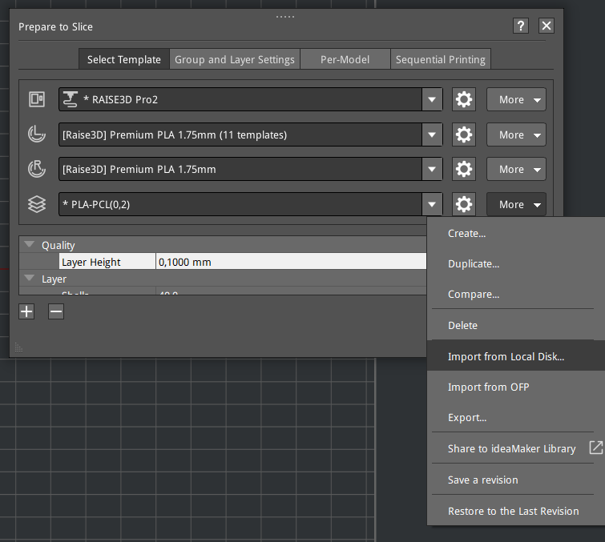Choose Delete from the template menu
Image resolution: width=605 pixels, height=542 pixels.
(516, 325)
